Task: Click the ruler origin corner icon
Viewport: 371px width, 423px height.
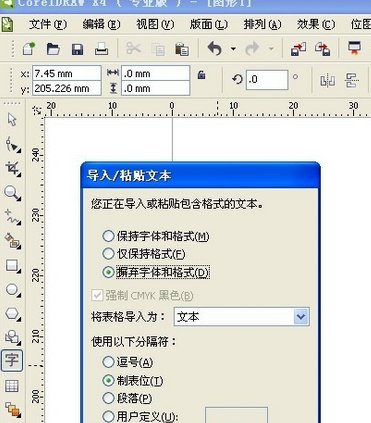Action: pyautogui.click(x=37, y=110)
